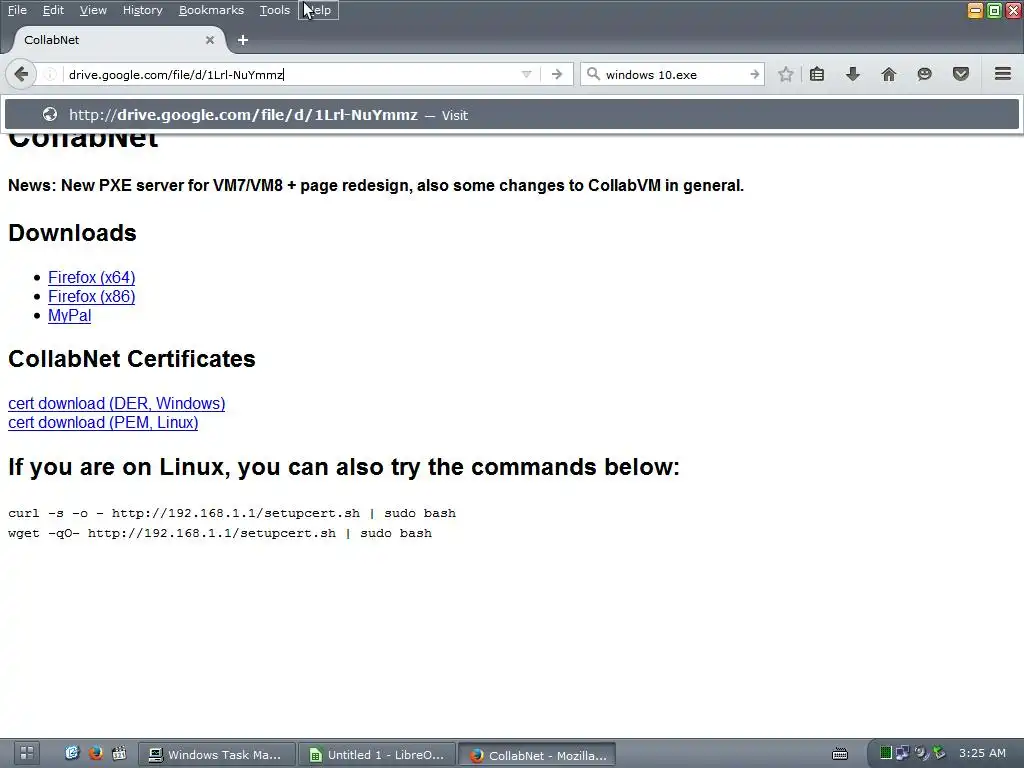Click cert download (DER, Windows)
Viewport: 1024px width, 768px height.
point(116,404)
